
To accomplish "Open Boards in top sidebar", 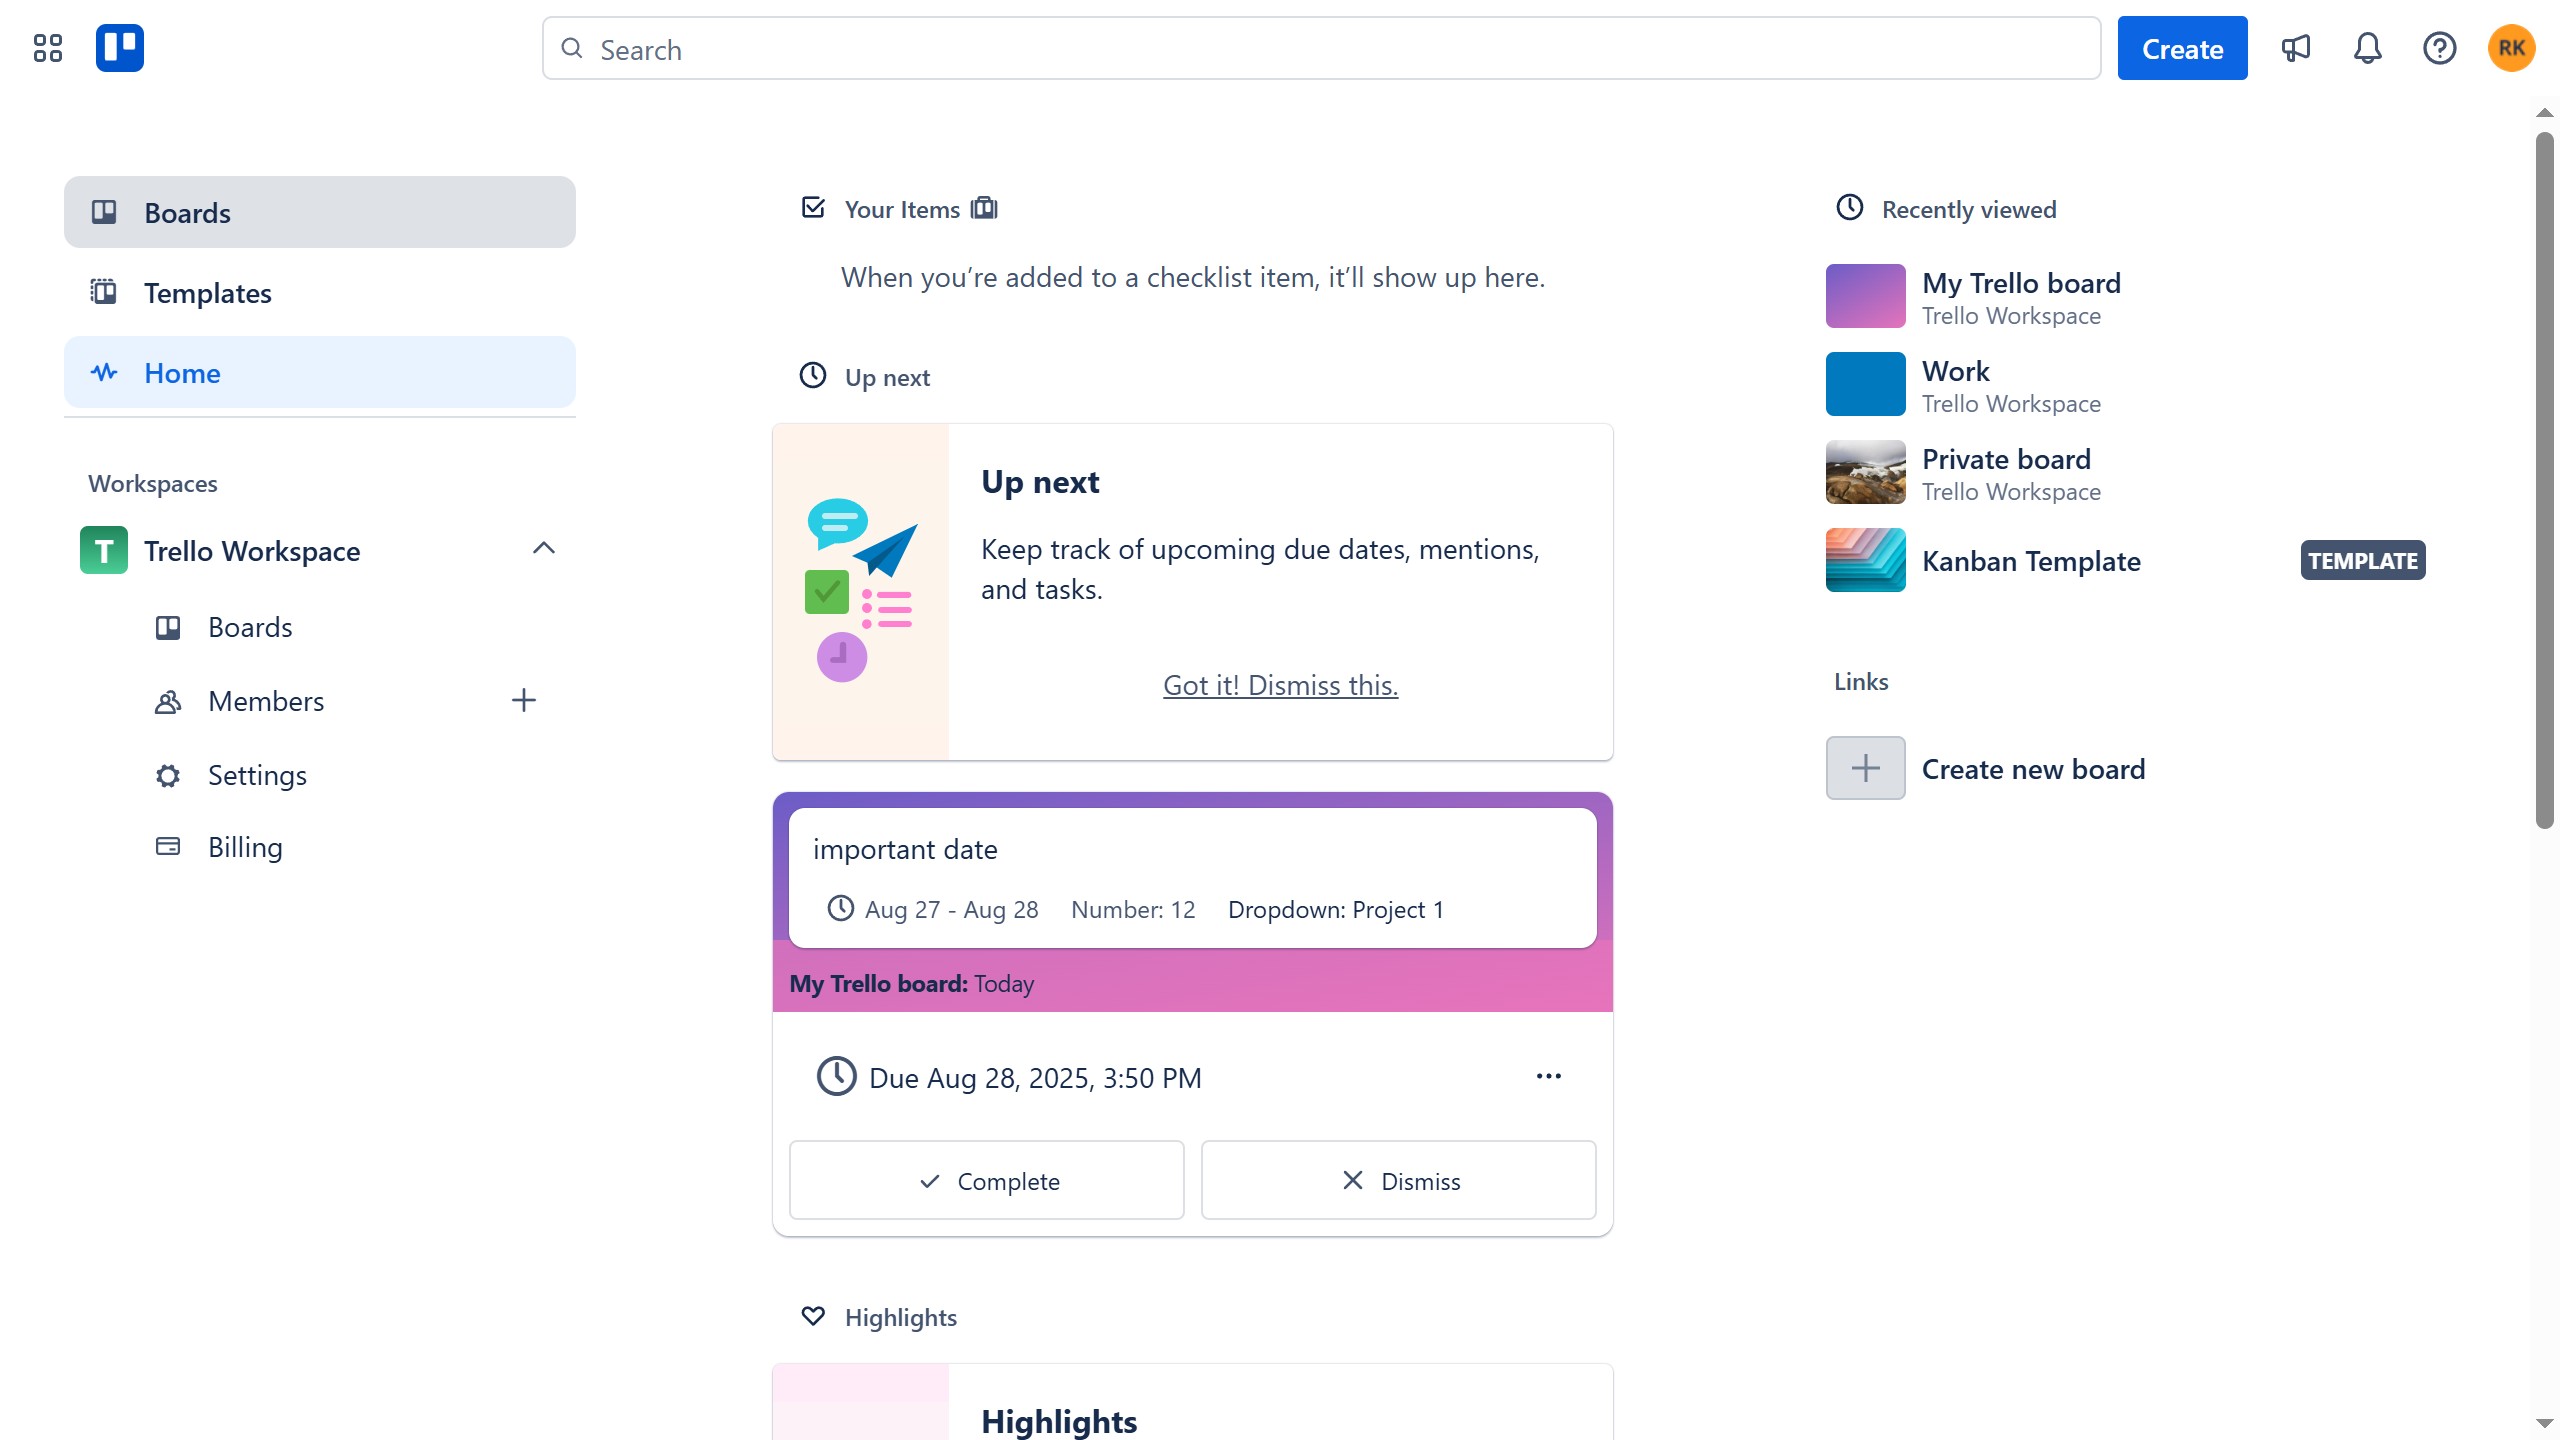I will 320,212.
